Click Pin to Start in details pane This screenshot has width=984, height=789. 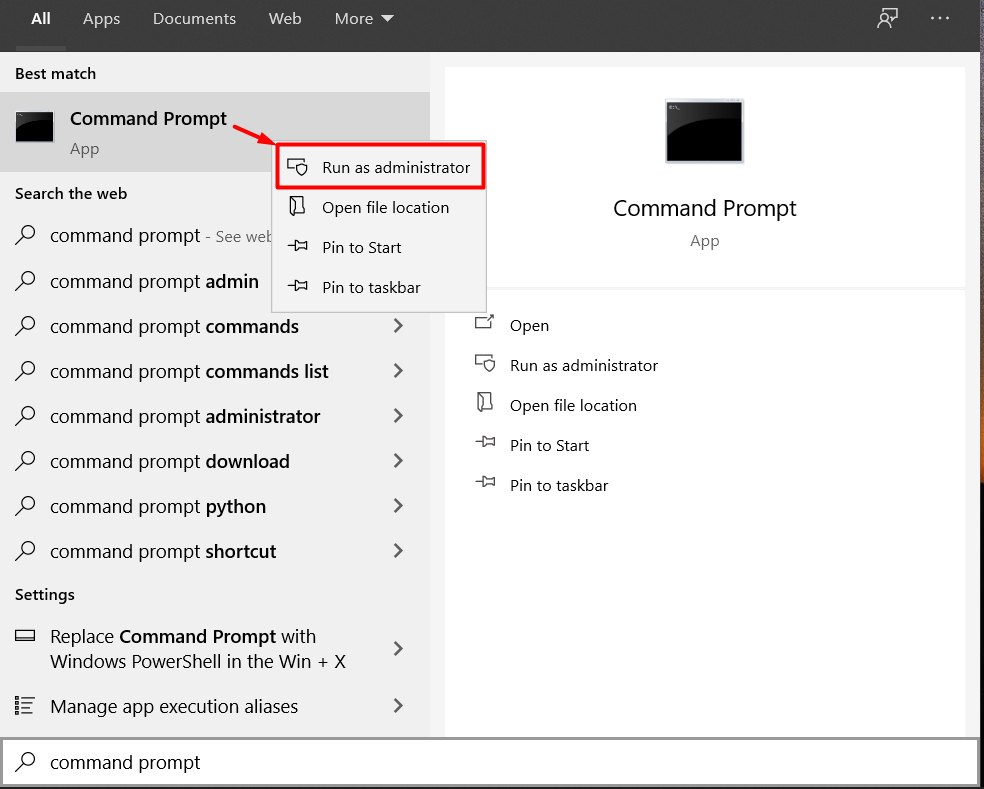coord(549,446)
